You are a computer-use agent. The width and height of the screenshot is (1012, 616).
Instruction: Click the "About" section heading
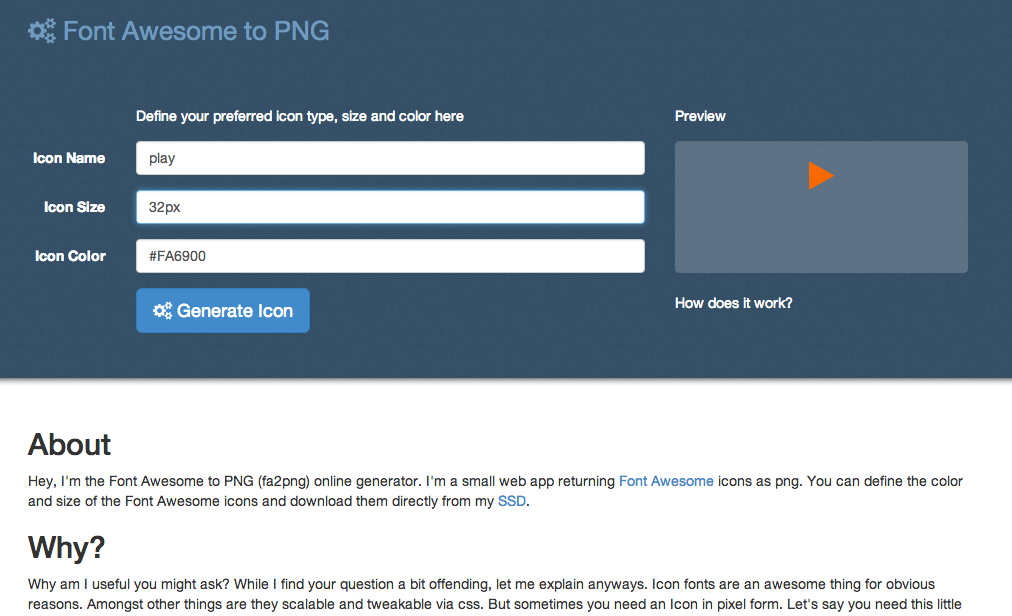pyautogui.click(x=70, y=444)
